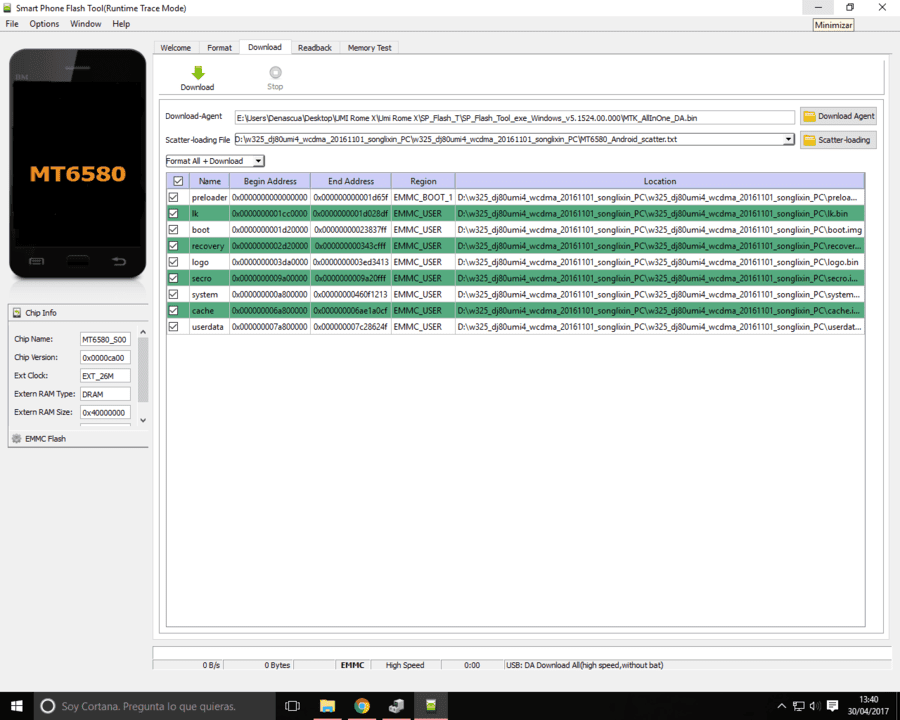Click the Region column header

(x=423, y=181)
